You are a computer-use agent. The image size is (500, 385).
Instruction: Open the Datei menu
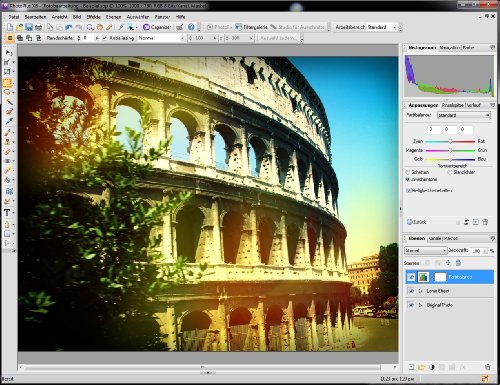(14, 17)
